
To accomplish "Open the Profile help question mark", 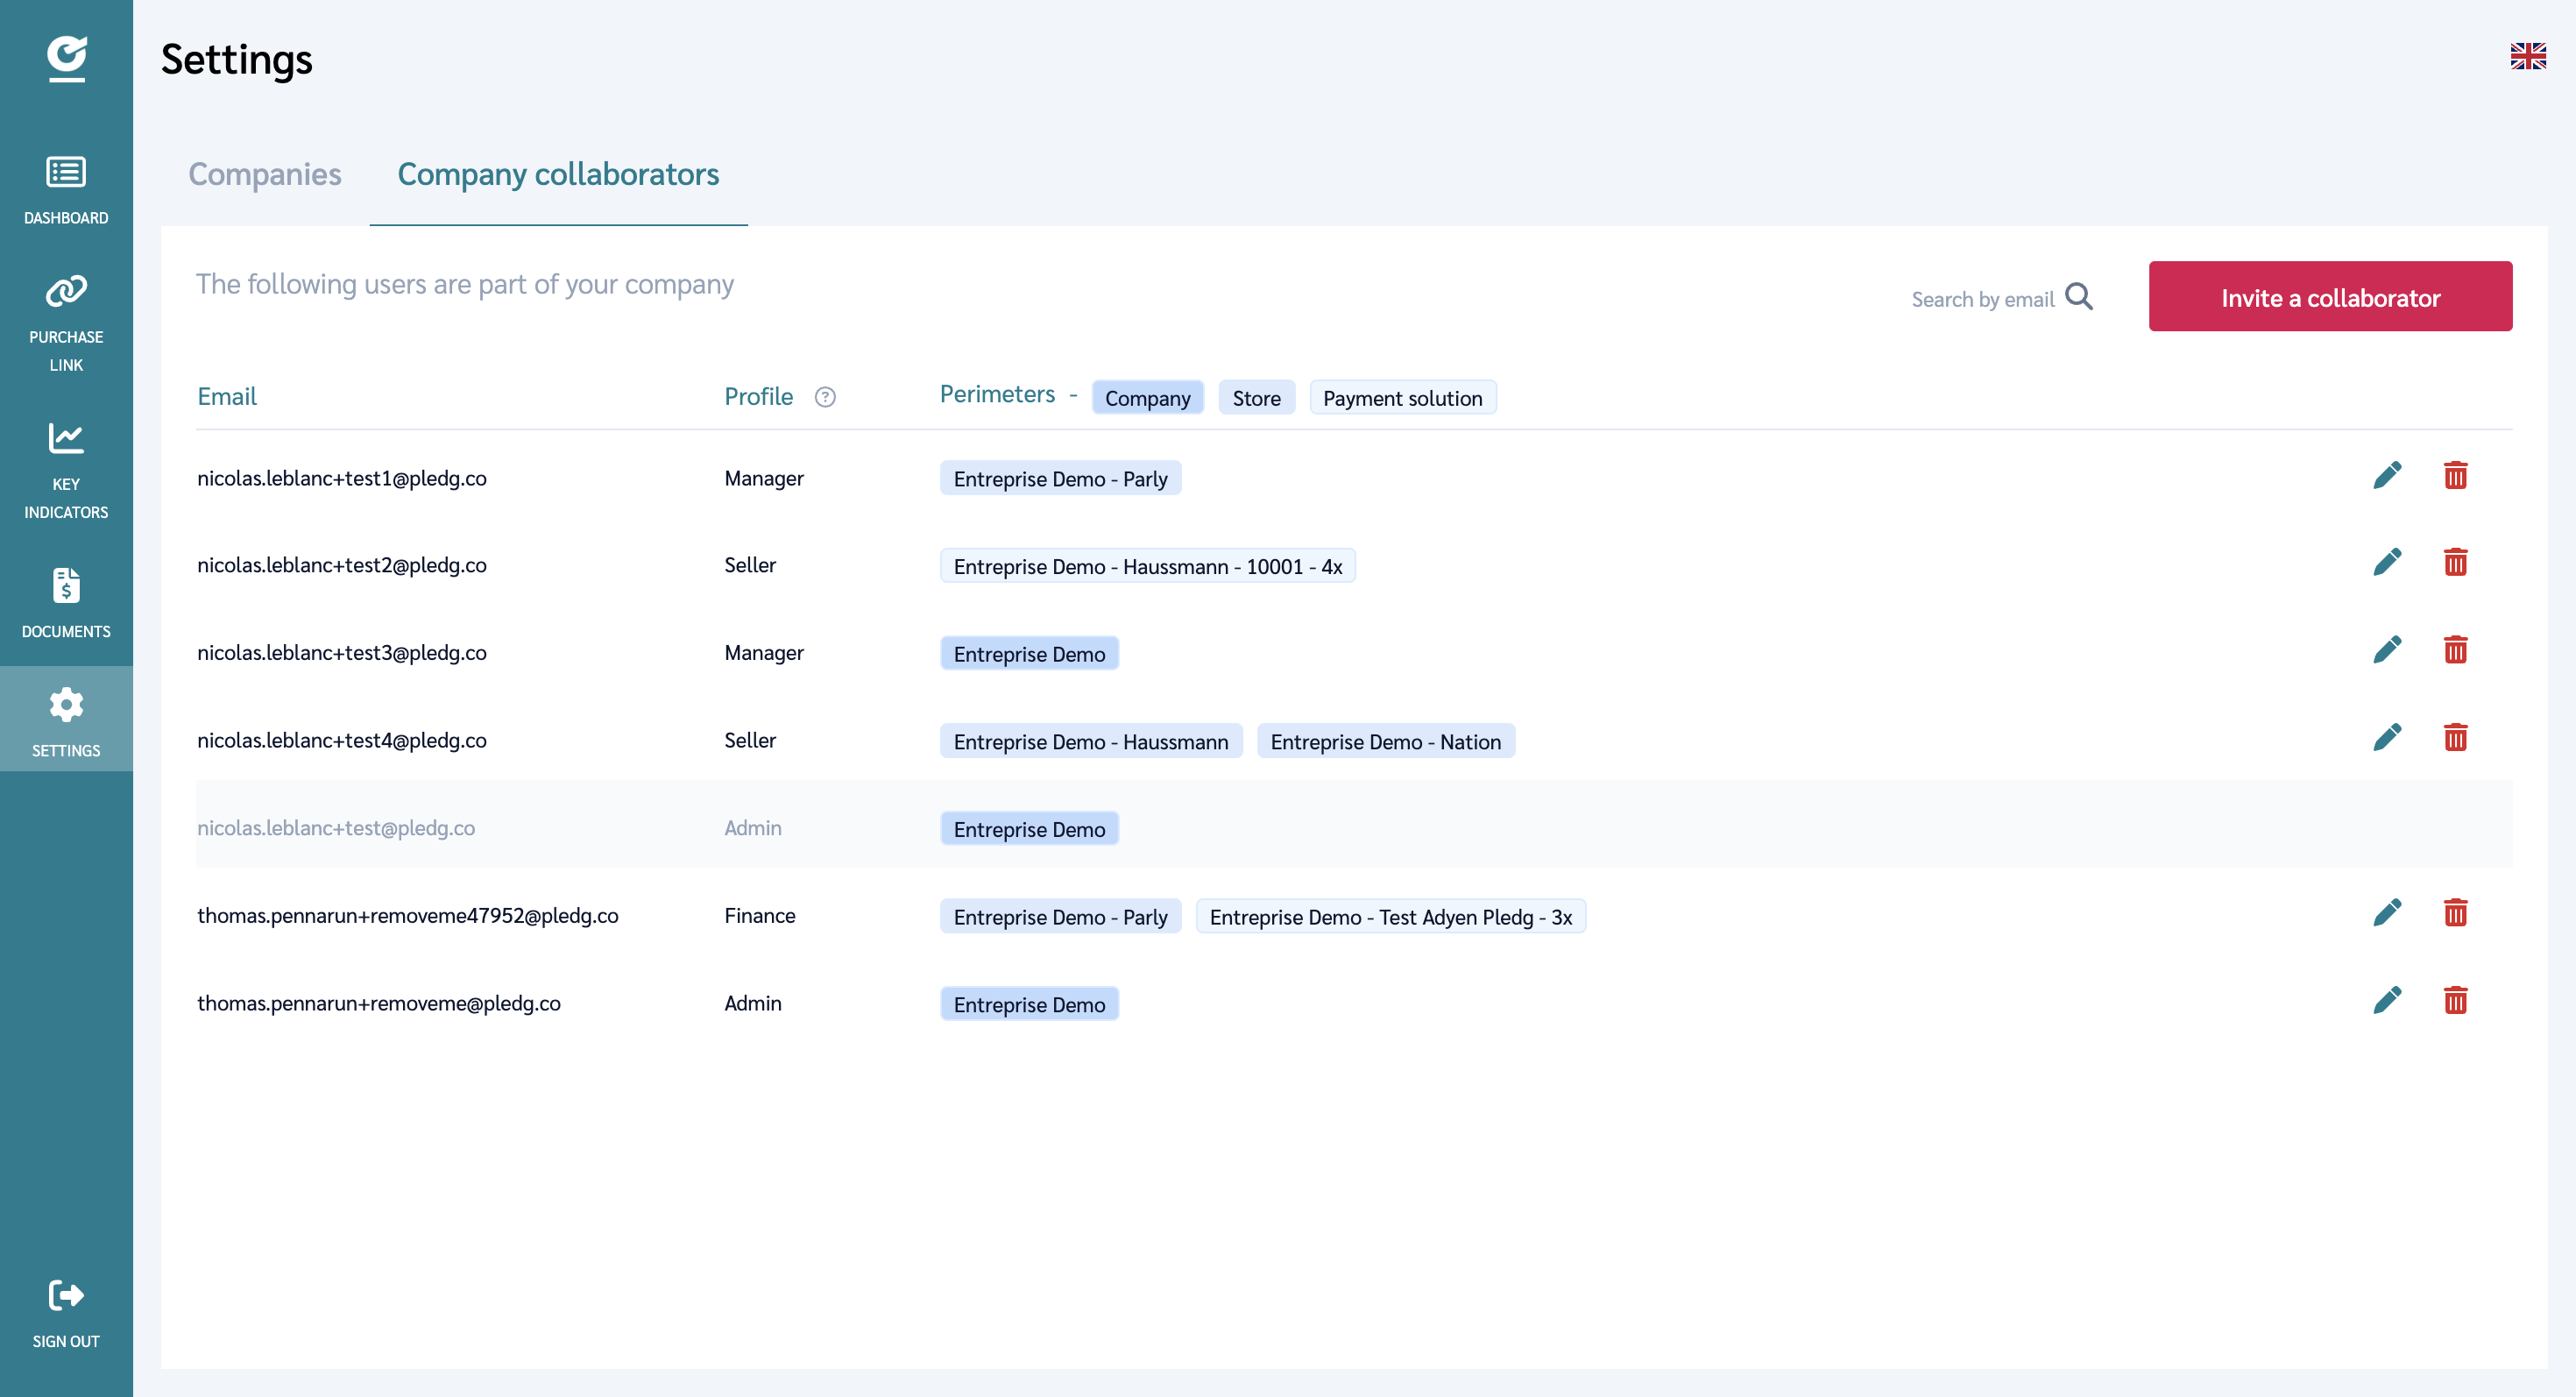I will point(825,397).
